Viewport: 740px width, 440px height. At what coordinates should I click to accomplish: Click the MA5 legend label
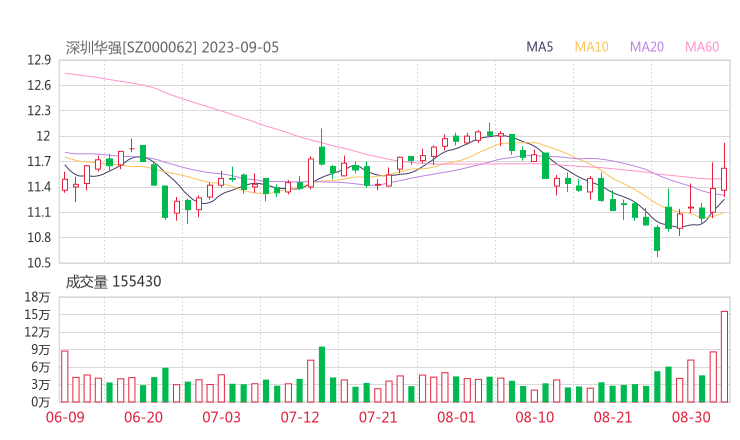pyautogui.click(x=539, y=47)
